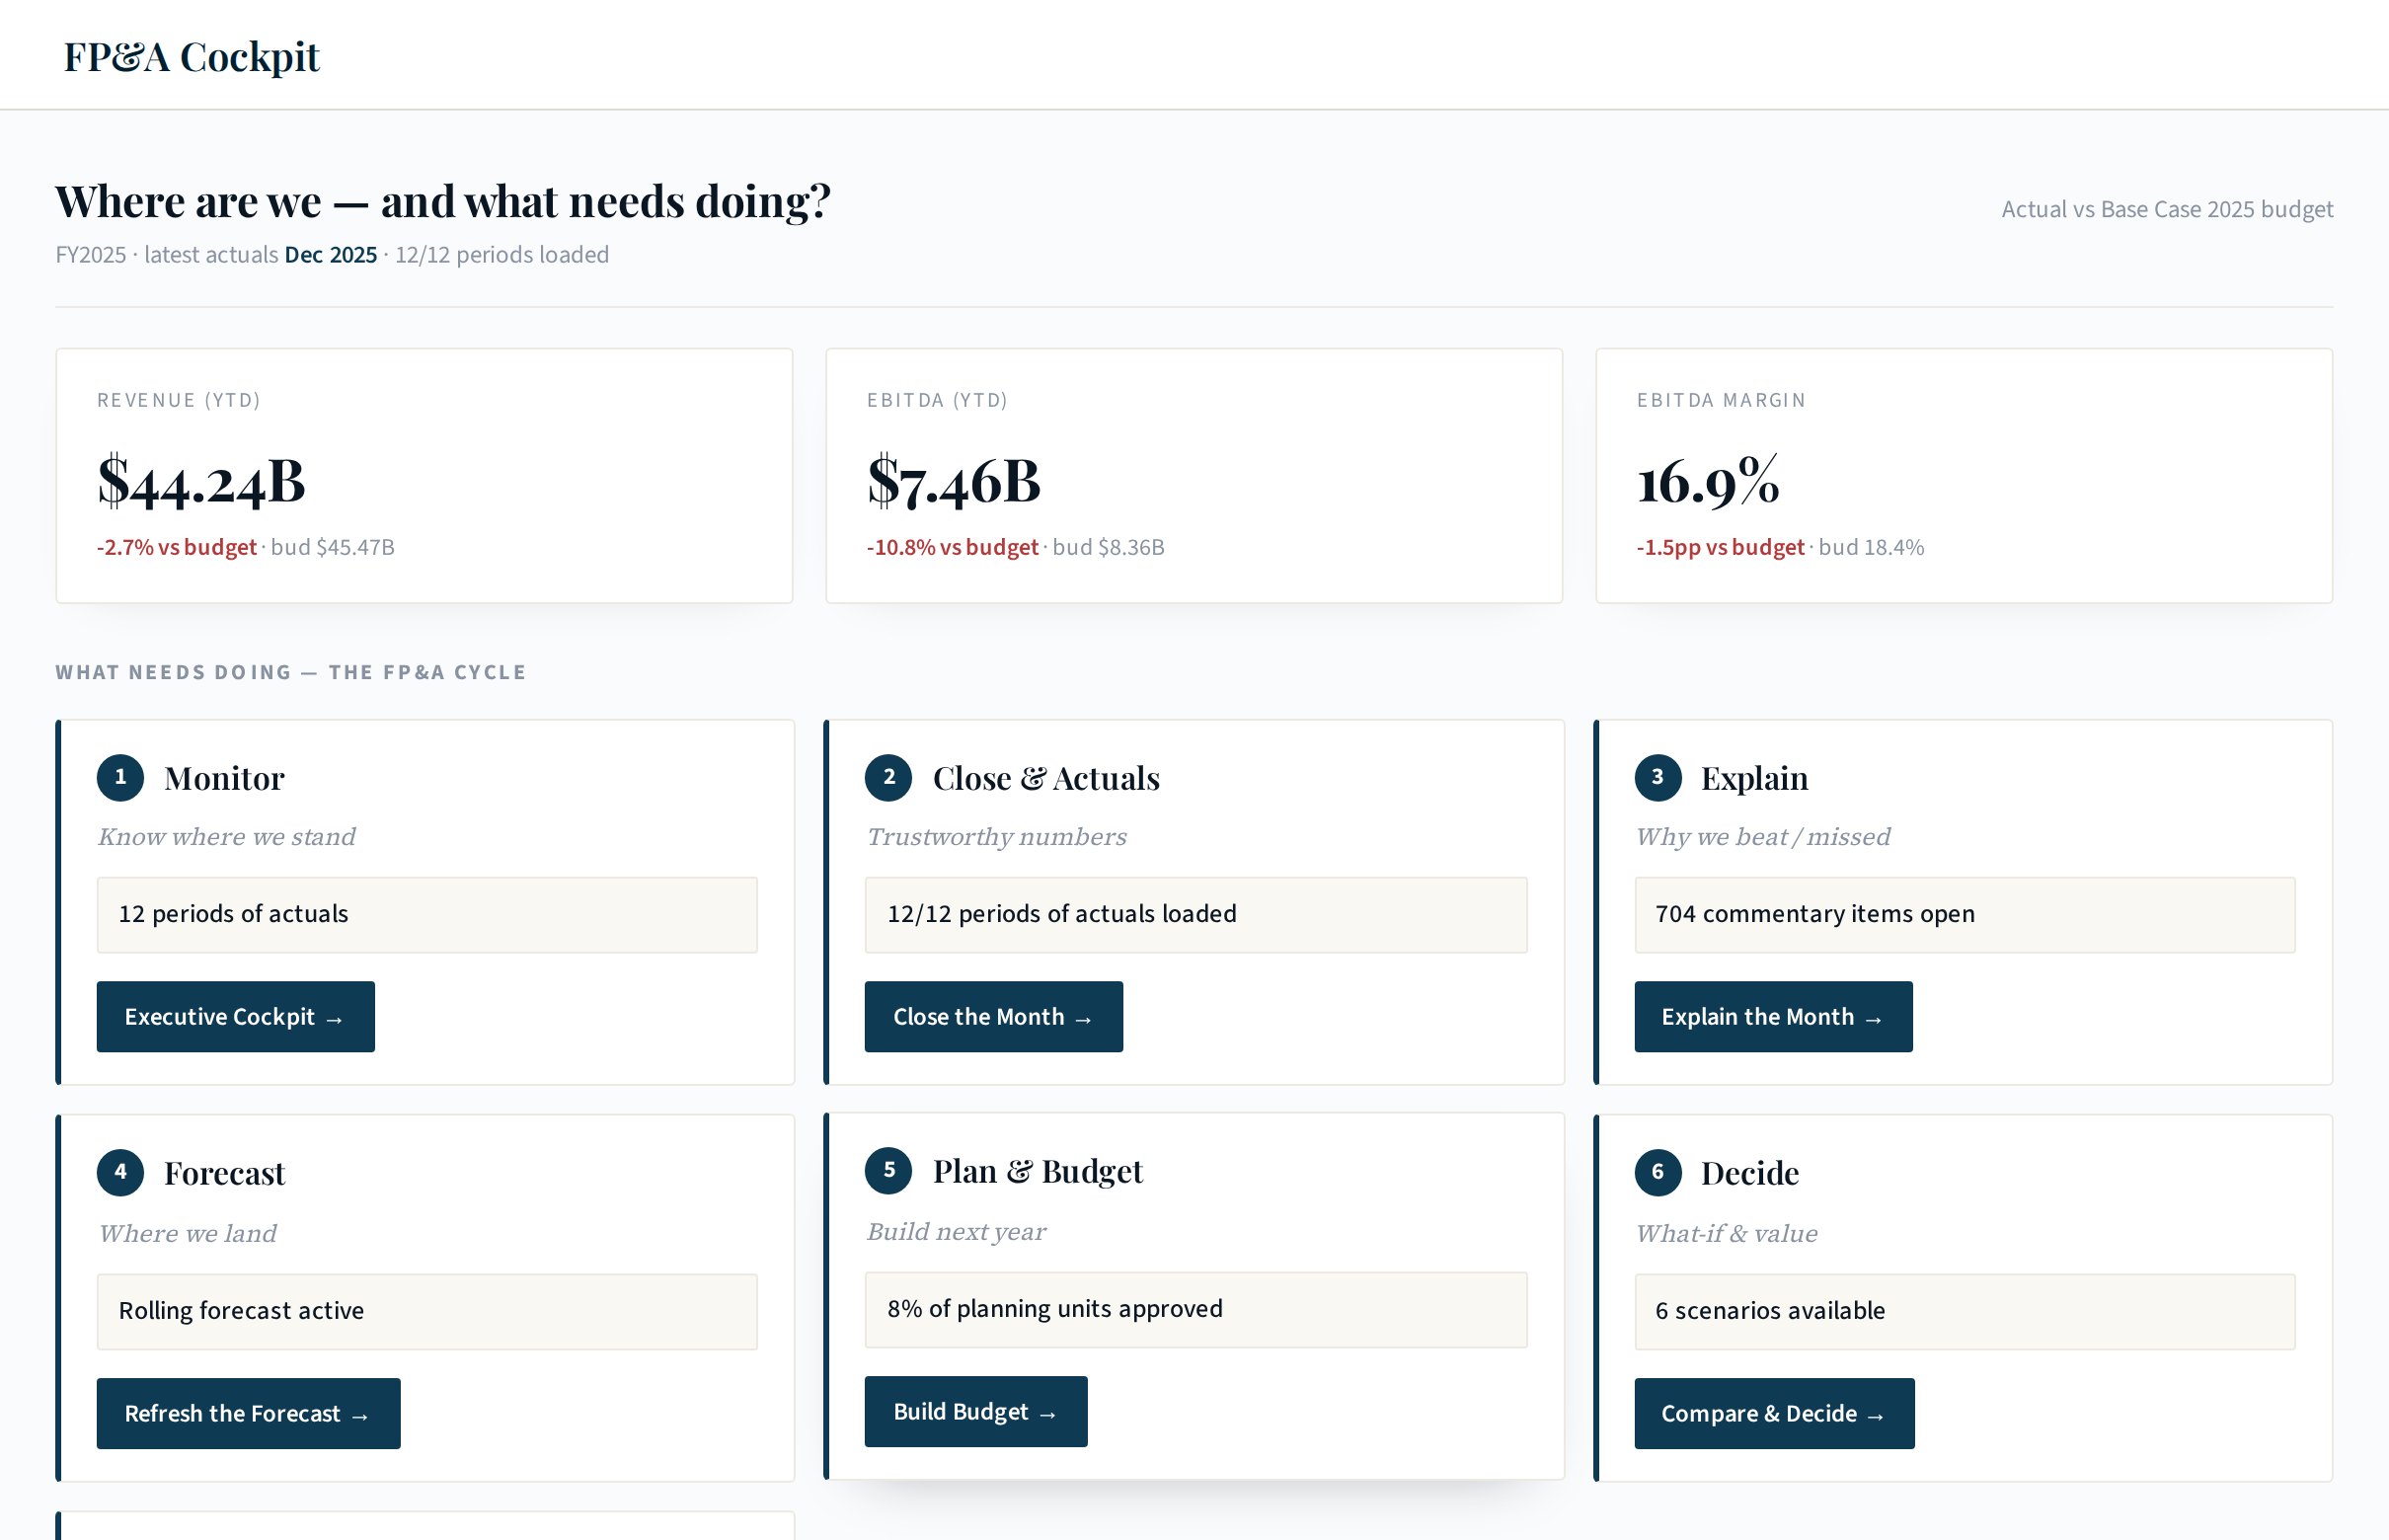The image size is (2389, 1540).
Task: Click '12/12 periods of actuals loaded' status
Action: click(x=1196, y=915)
